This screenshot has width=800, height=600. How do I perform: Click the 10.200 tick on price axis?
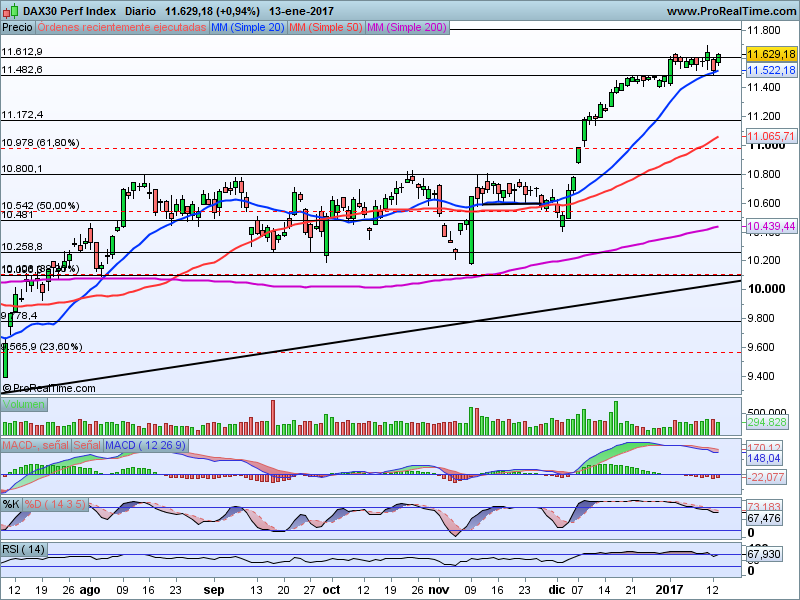click(x=763, y=260)
